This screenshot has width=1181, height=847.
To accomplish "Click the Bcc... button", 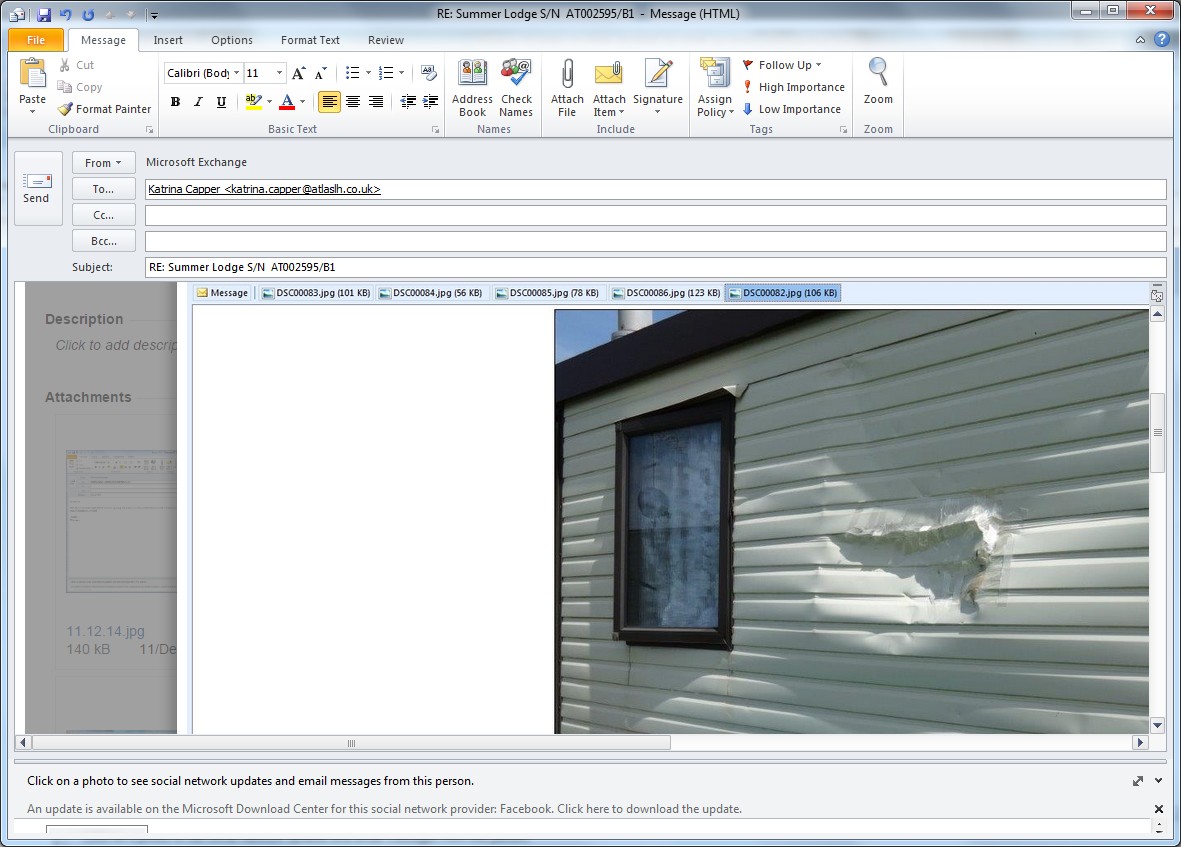I will click(x=104, y=241).
